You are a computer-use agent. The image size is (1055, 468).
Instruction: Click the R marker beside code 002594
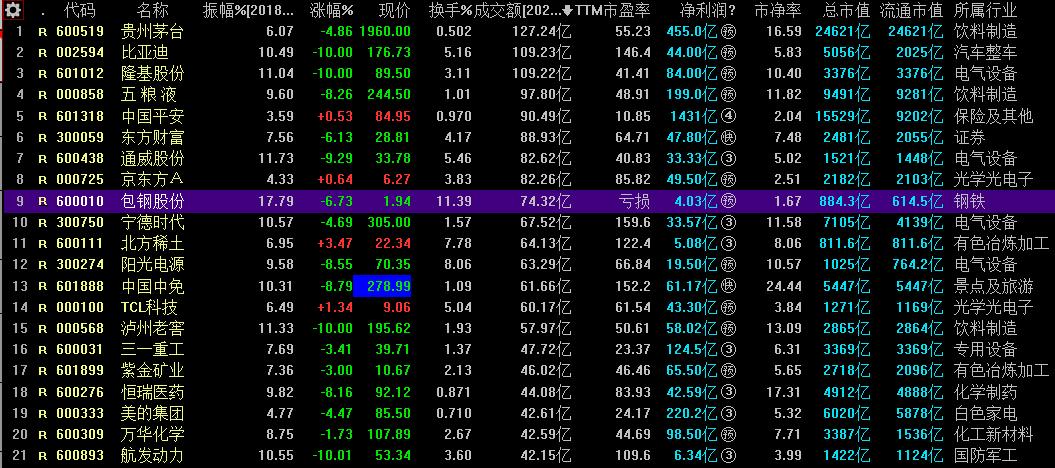tap(43, 53)
